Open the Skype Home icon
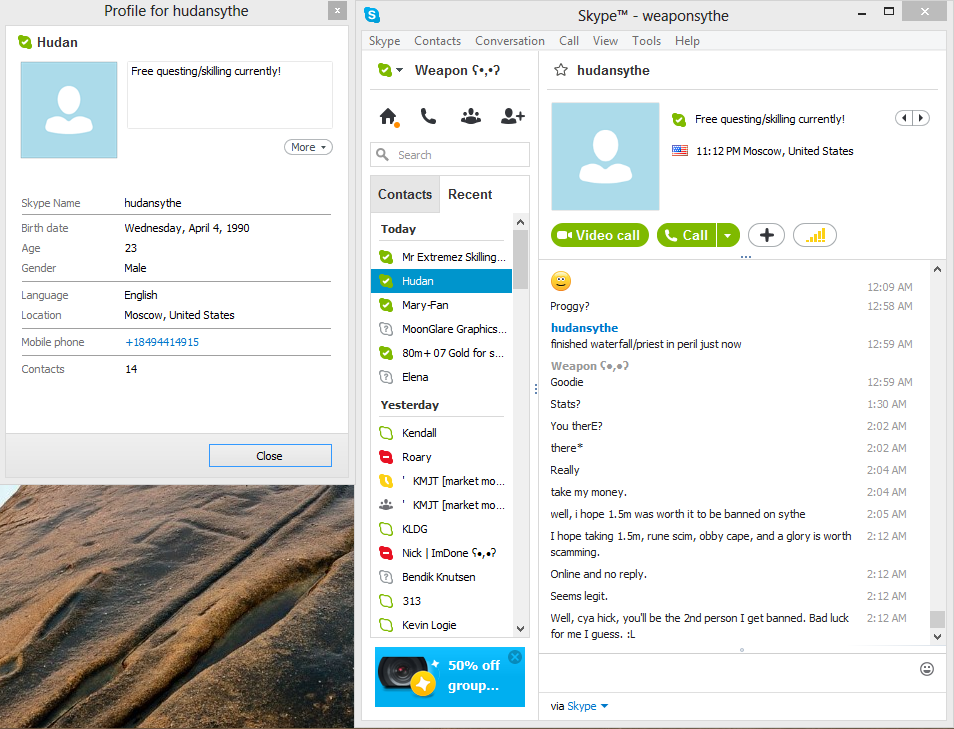The image size is (954, 729). click(388, 116)
